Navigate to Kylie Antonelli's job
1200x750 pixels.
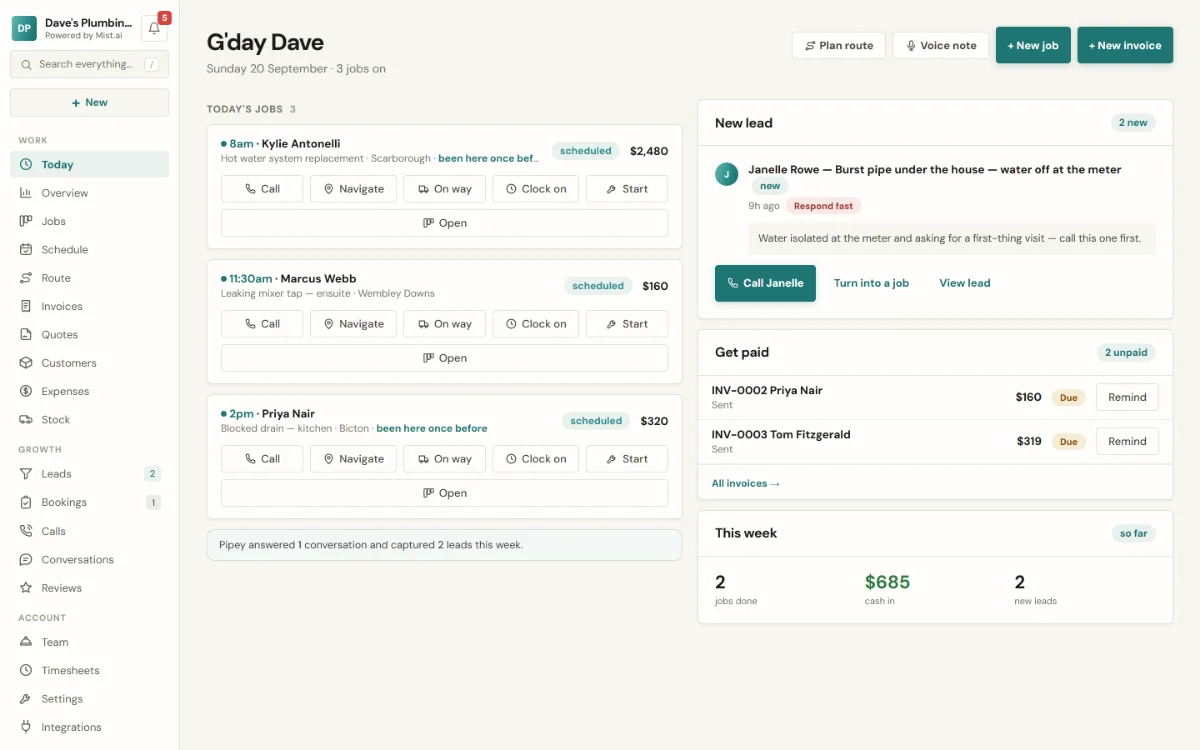[353, 189]
